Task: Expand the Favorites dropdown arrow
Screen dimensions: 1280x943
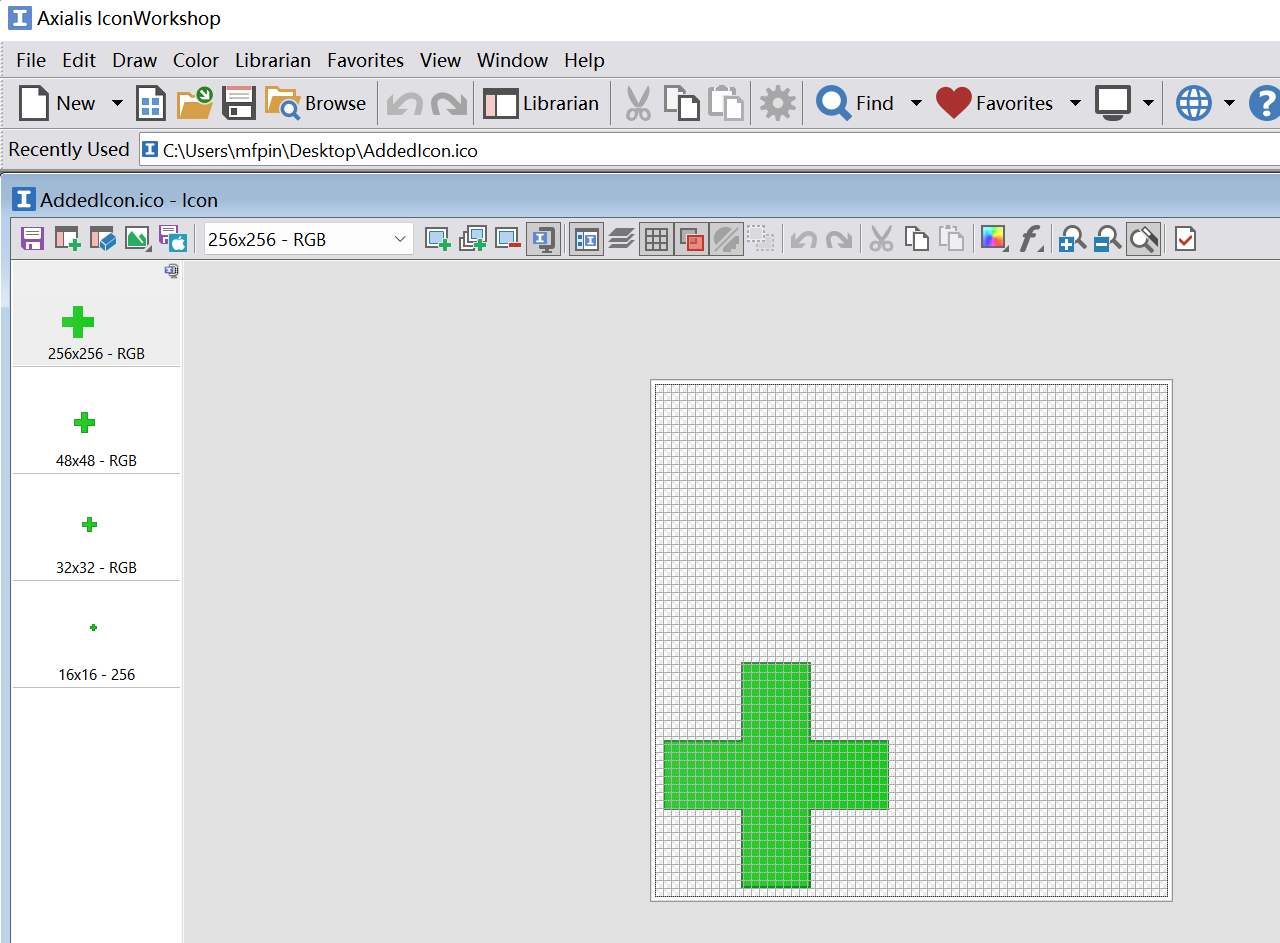Action: 1075,103
